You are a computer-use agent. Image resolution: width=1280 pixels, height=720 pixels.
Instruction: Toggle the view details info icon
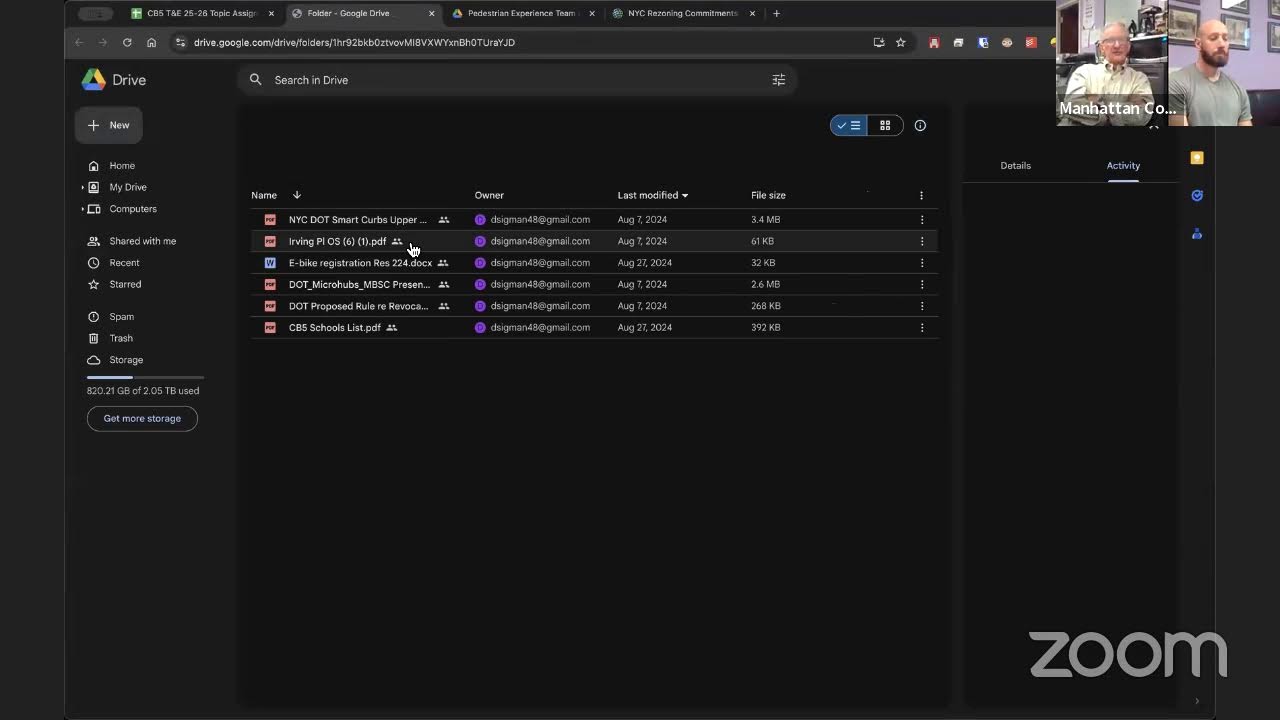coord(920,126)
